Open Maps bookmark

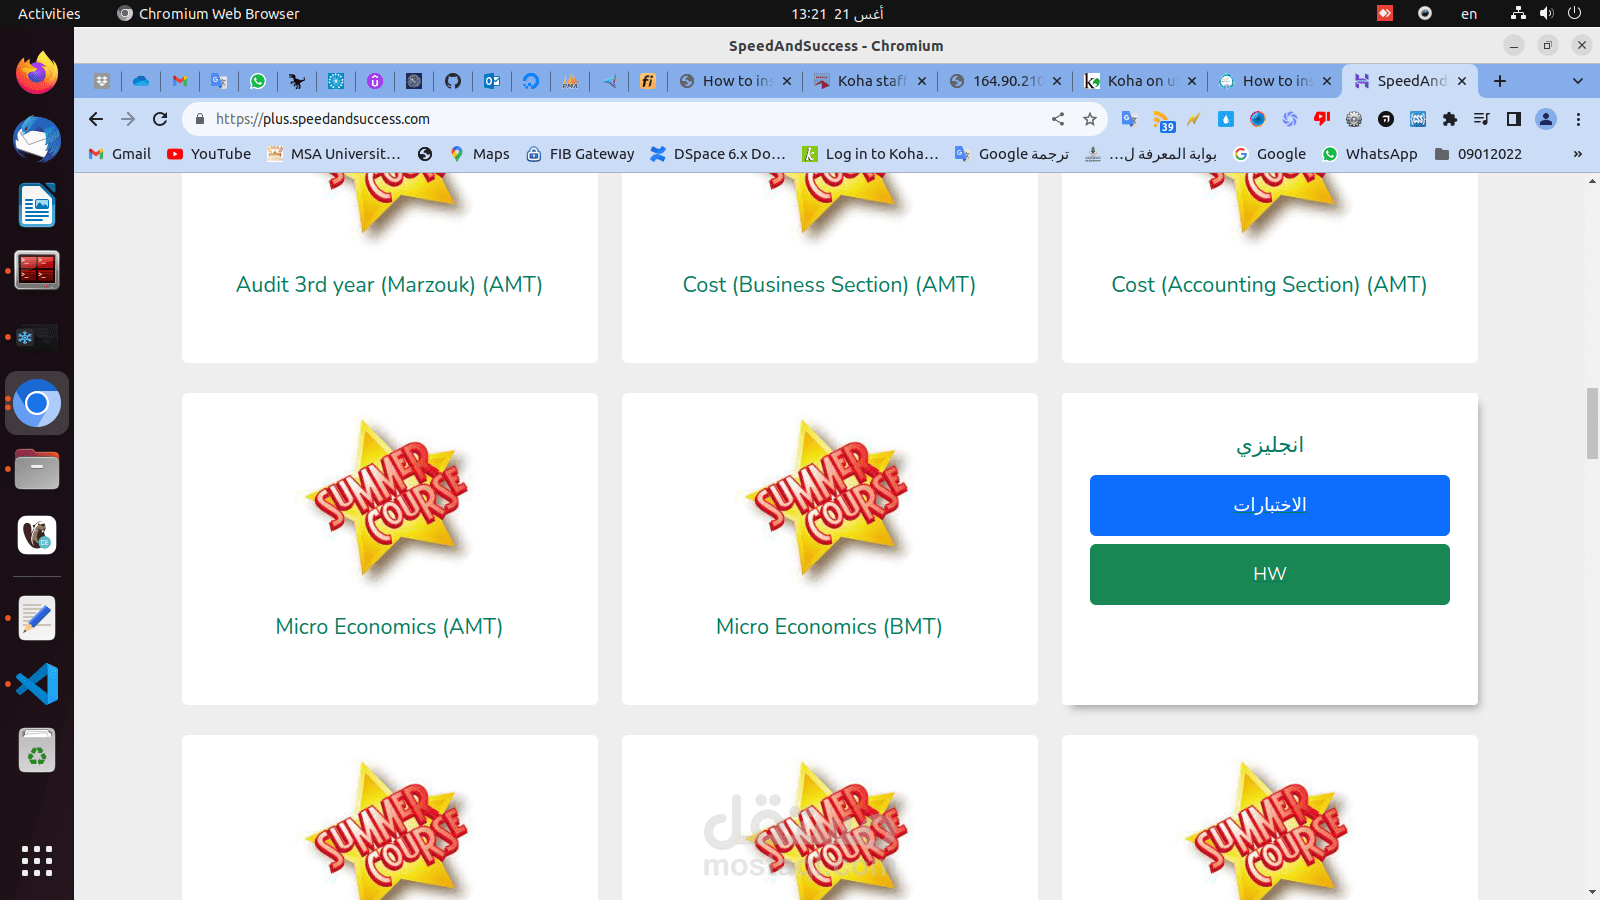tap(479, 154)
